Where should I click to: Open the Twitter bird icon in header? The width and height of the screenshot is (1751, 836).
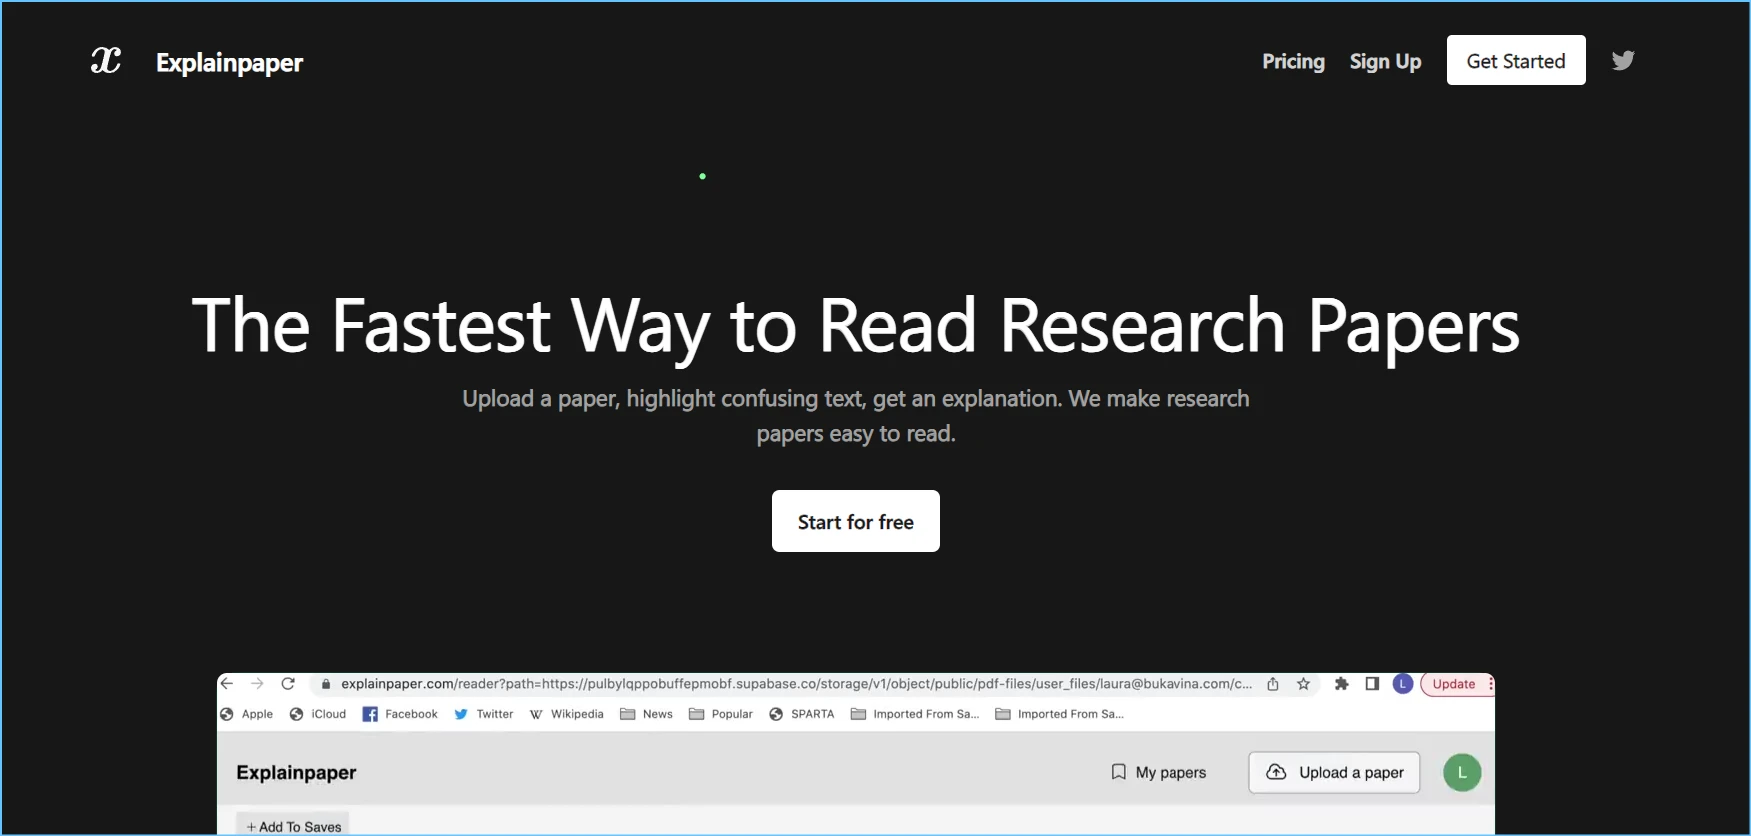1623,60
